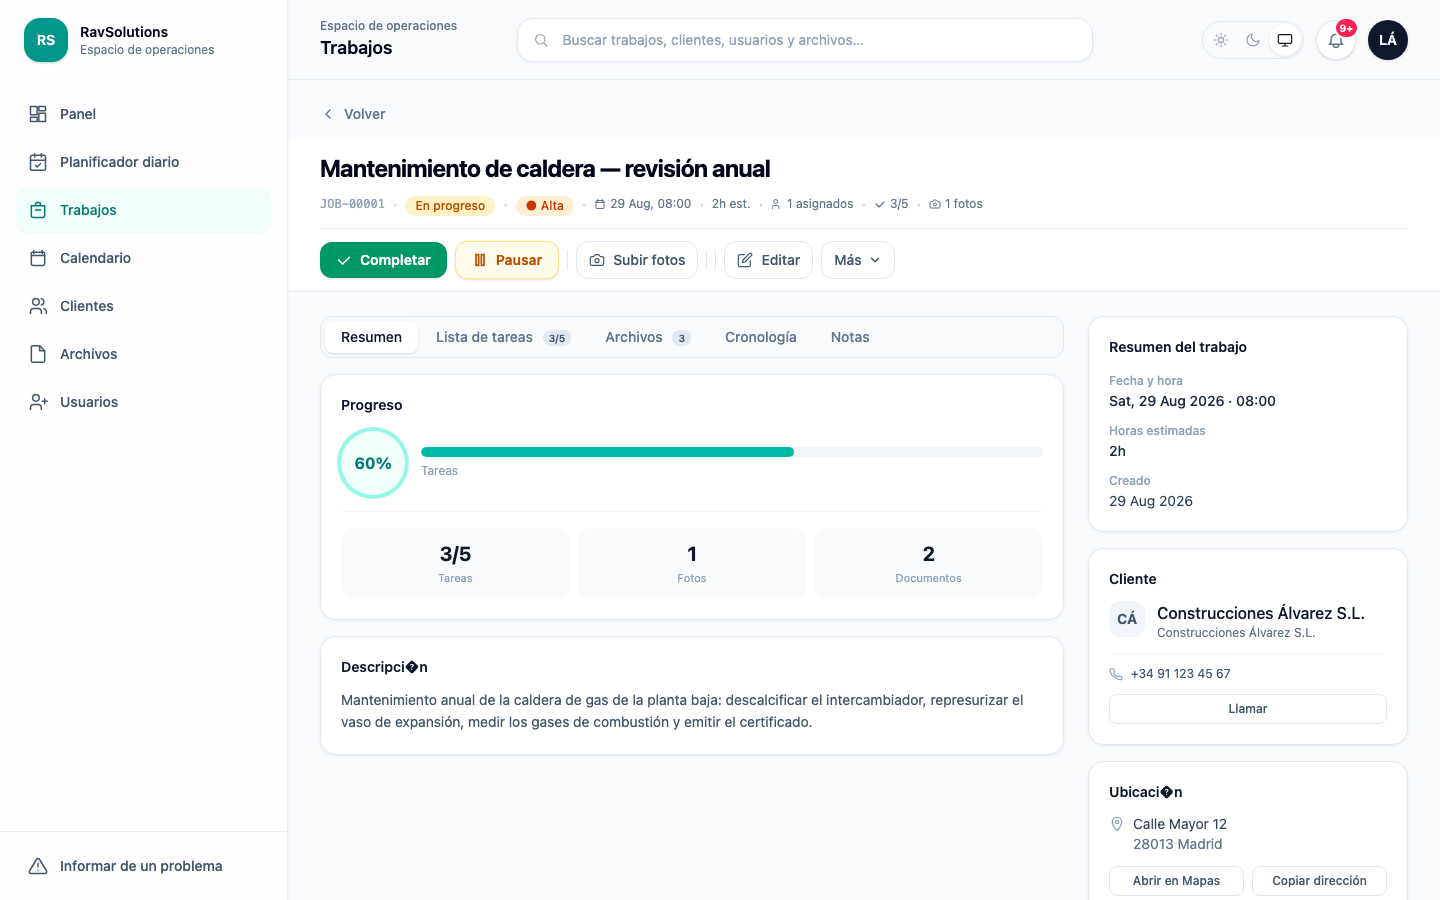
Task: Click the 2 Documentos stat card
Action: (x=929, y=564)
